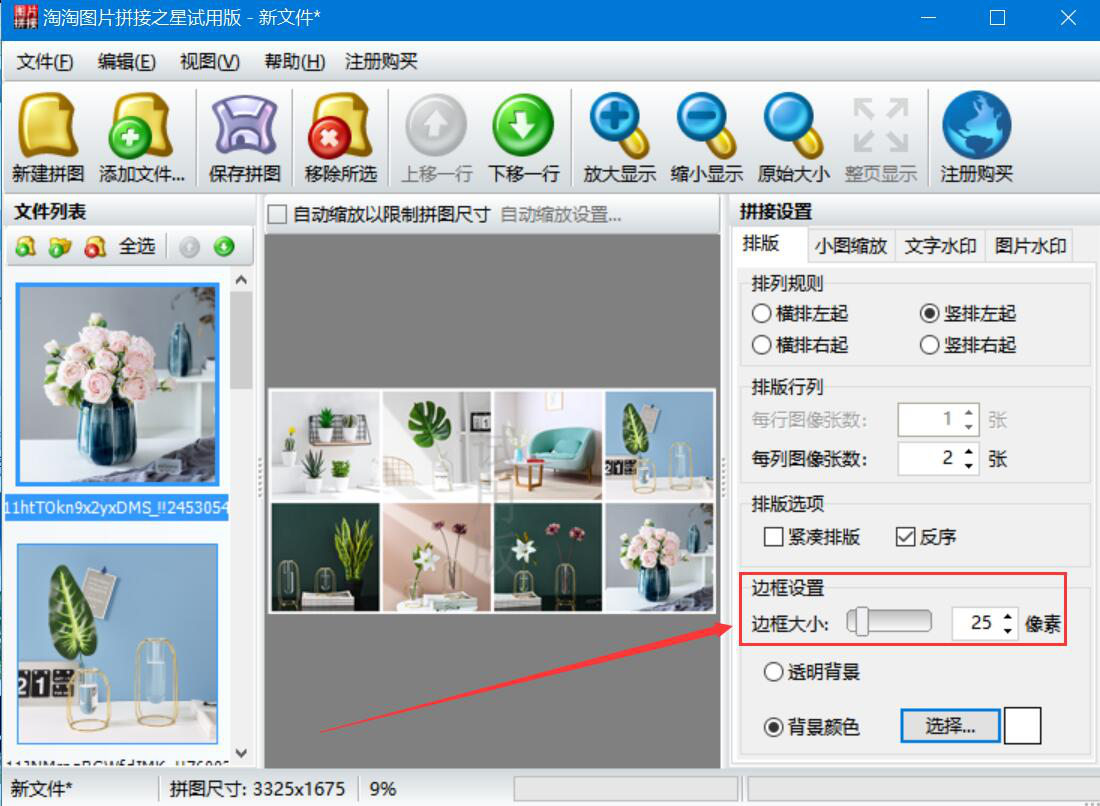
Task: Choose 透明背景 radio option
Action: (x=773, y=672)
